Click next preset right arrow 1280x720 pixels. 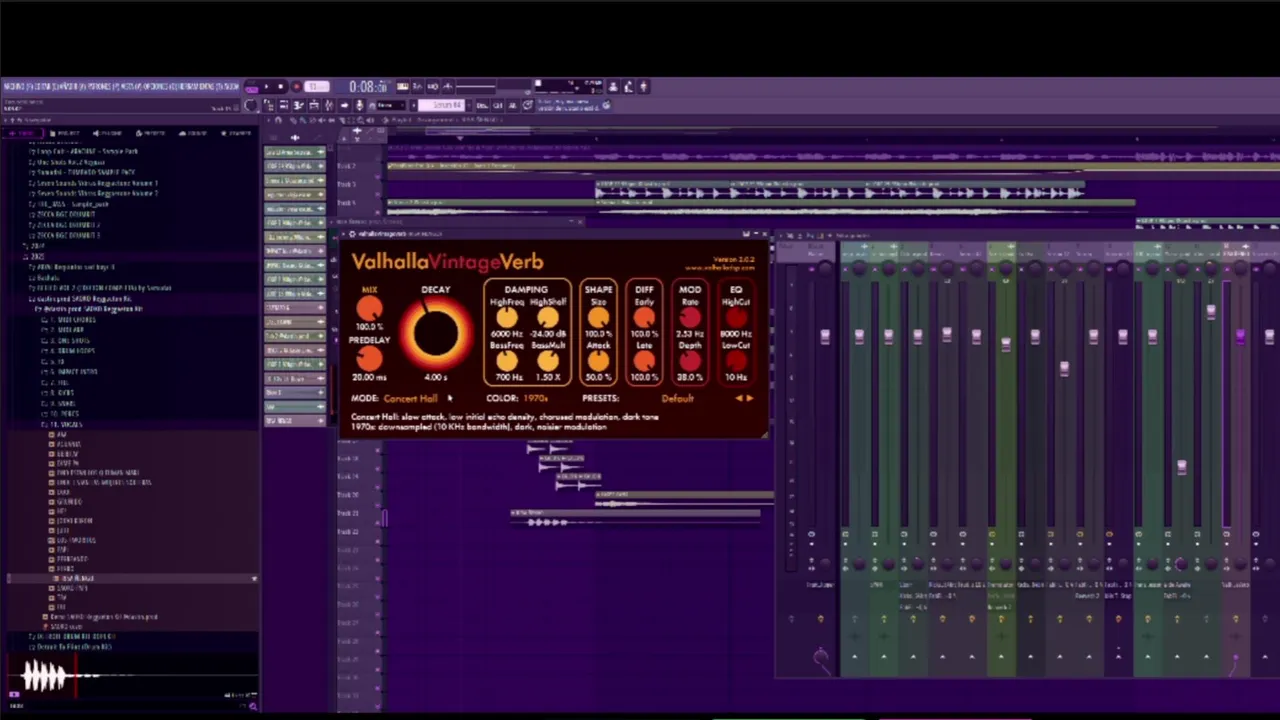pyautogui.click(x=750, y=398)
